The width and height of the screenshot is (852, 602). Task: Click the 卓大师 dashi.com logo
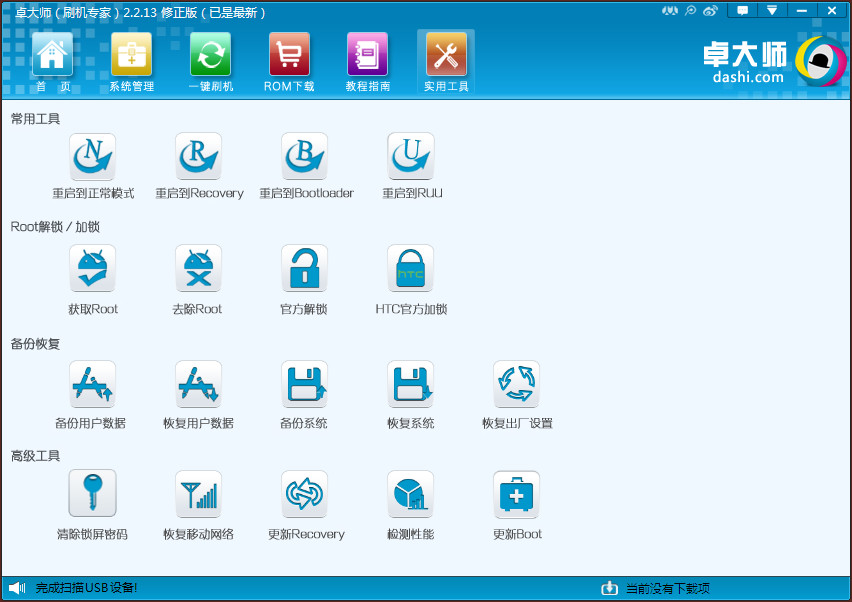point(774,61)
